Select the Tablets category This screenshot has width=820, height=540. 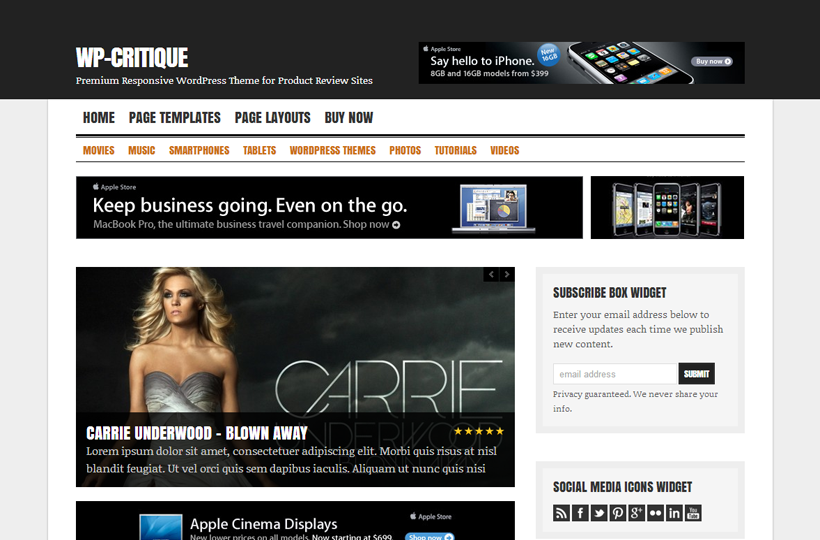click(x=259, y=151)
